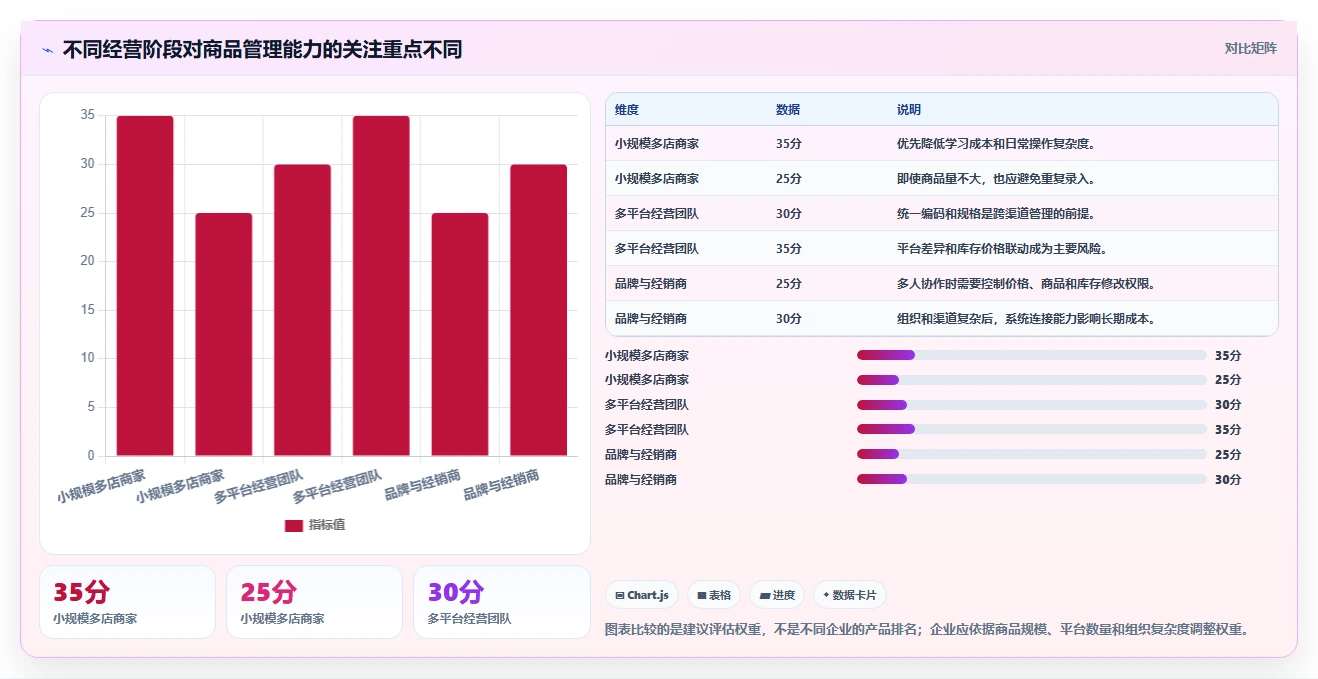Select the 多平台经营团队 30分 progress bar
This screenshot has width=1318, height=679.
point(1032,405)
